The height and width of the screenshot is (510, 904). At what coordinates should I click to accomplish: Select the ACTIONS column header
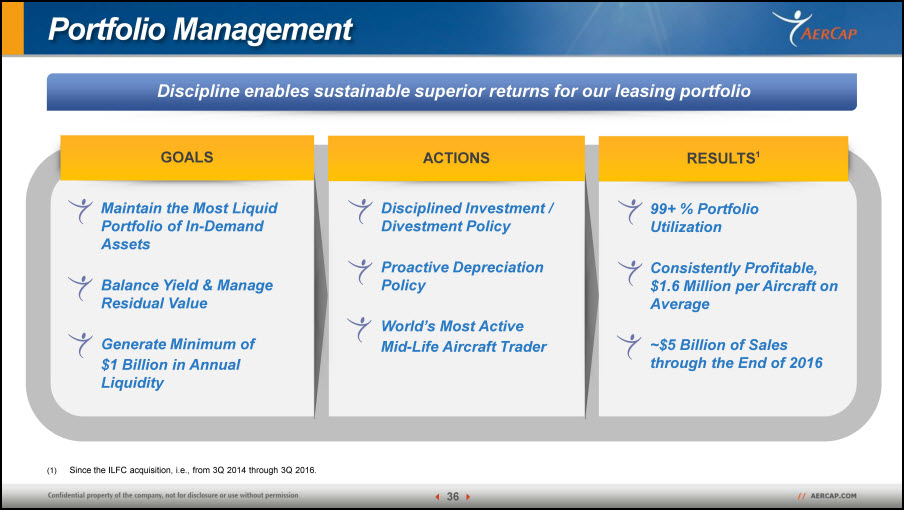[x=456, y=158]
